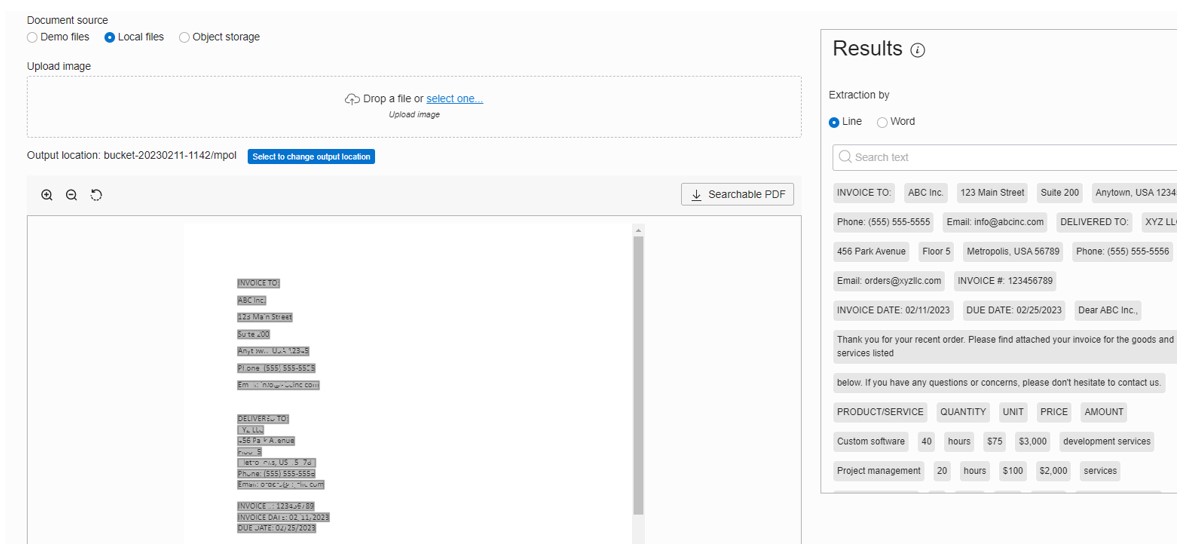This screenshot has height=553, width=1188.
Task: Click the search magnifier icon
Action: 845,157
